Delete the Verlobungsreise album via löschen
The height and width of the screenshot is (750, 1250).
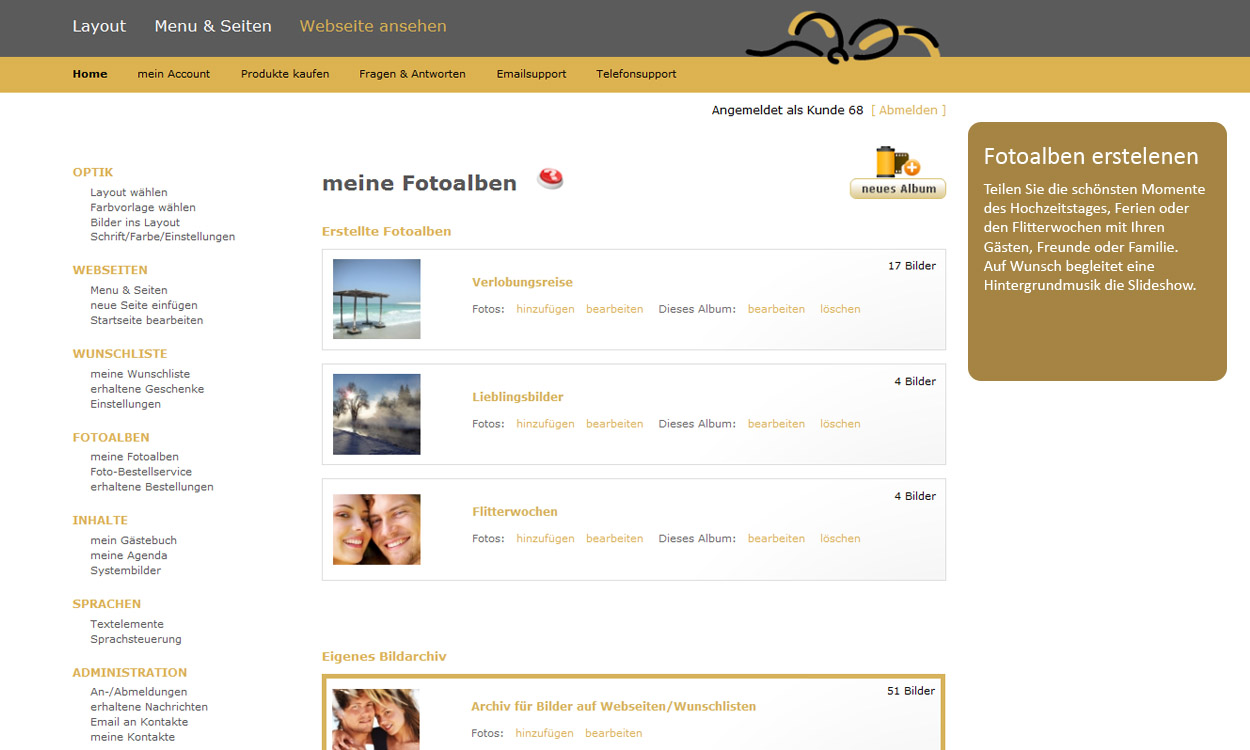pos(840,309)
